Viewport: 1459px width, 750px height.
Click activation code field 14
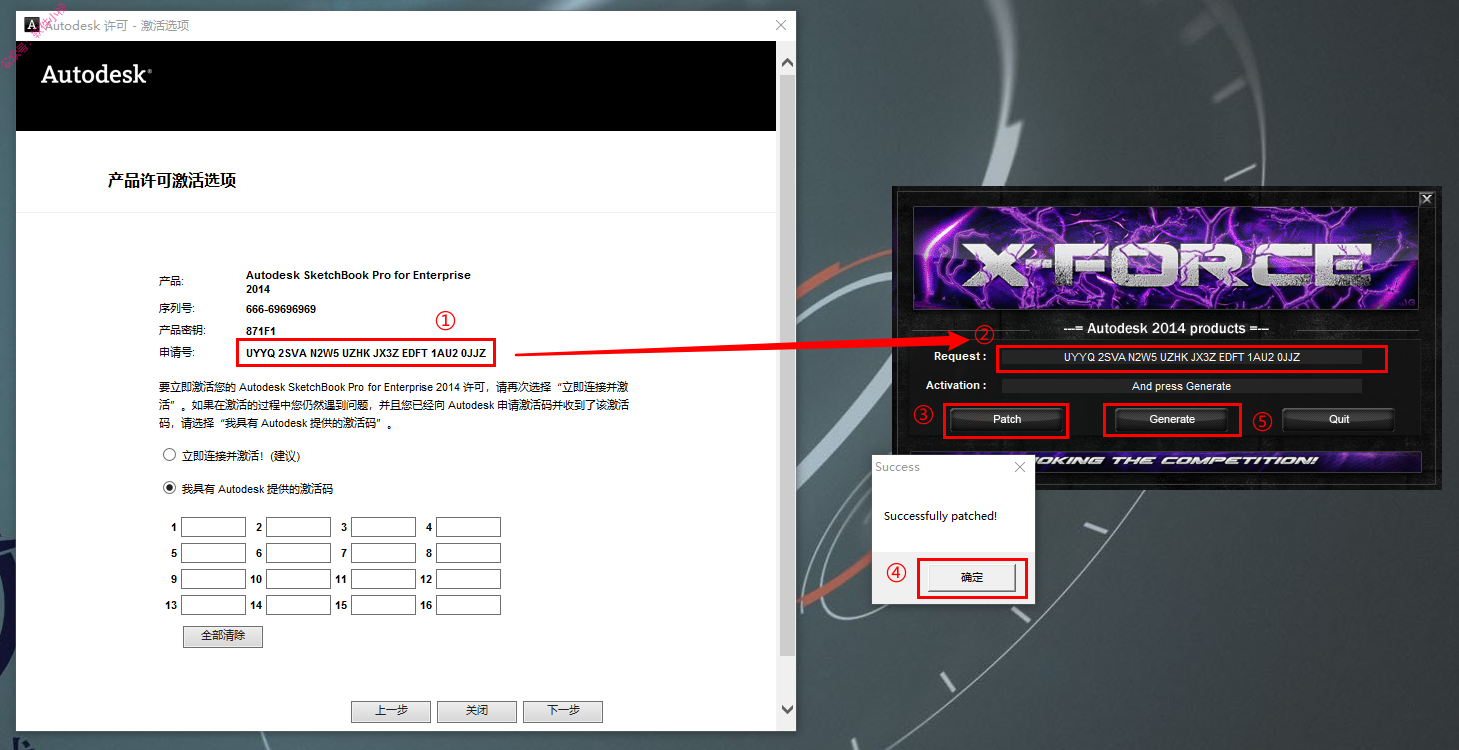coord(298,605)
